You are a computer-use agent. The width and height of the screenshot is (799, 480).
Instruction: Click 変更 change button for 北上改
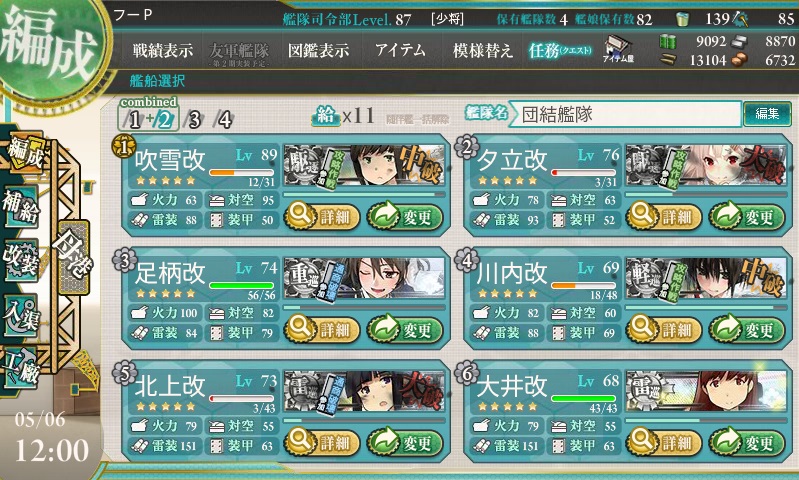click(x=405, y=442)
